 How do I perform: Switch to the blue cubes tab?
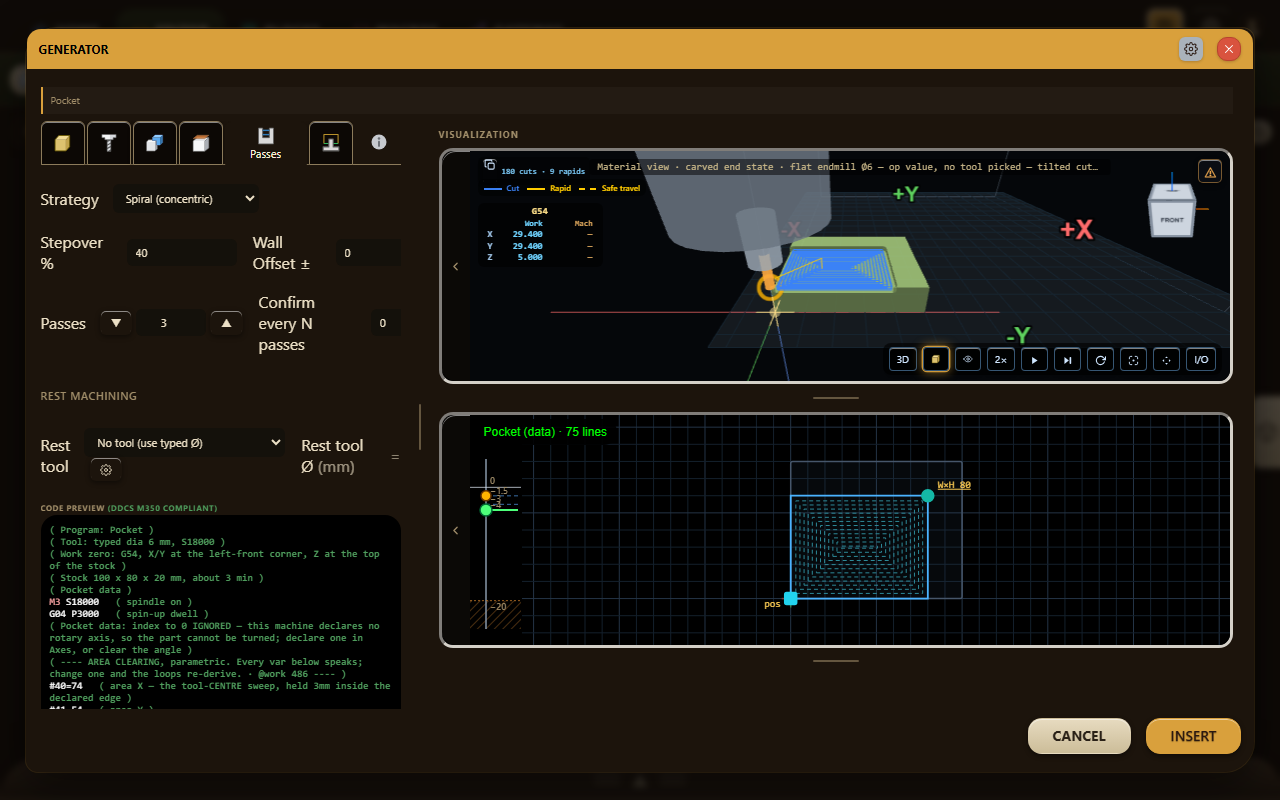(154, 143)
